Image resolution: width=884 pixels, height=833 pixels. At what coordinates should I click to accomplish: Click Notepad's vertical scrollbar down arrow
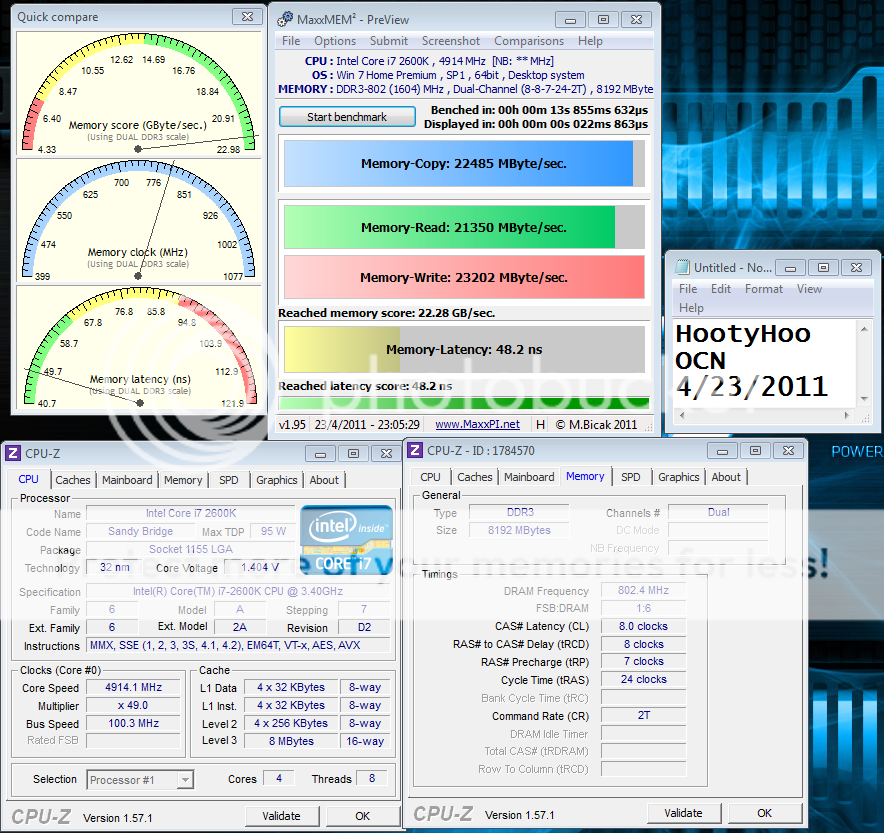point(864,399)
